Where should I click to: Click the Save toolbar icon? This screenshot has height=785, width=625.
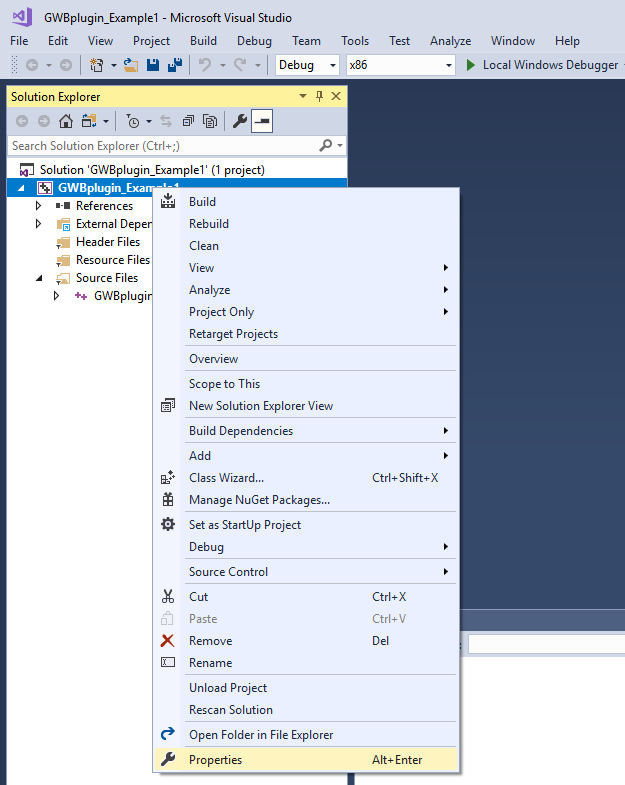click(x=153, y=65)
